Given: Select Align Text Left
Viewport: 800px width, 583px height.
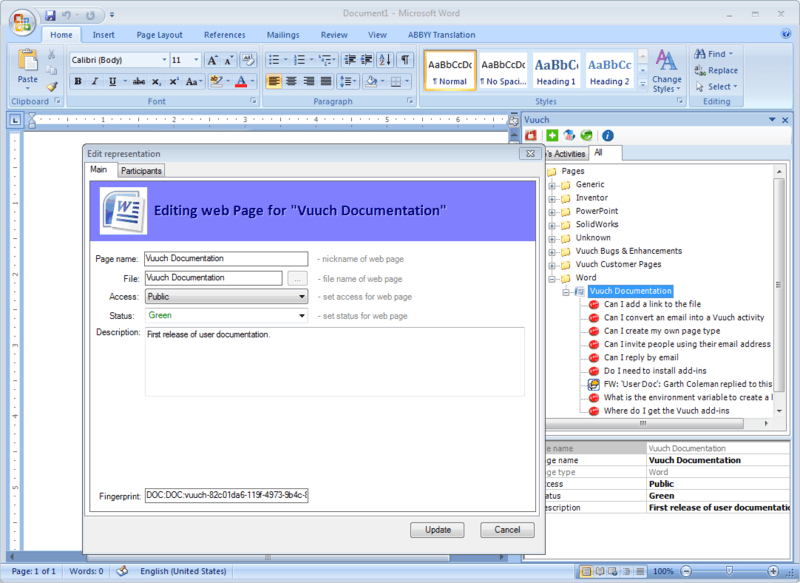Looking at the screenshot, I should 274,81.
